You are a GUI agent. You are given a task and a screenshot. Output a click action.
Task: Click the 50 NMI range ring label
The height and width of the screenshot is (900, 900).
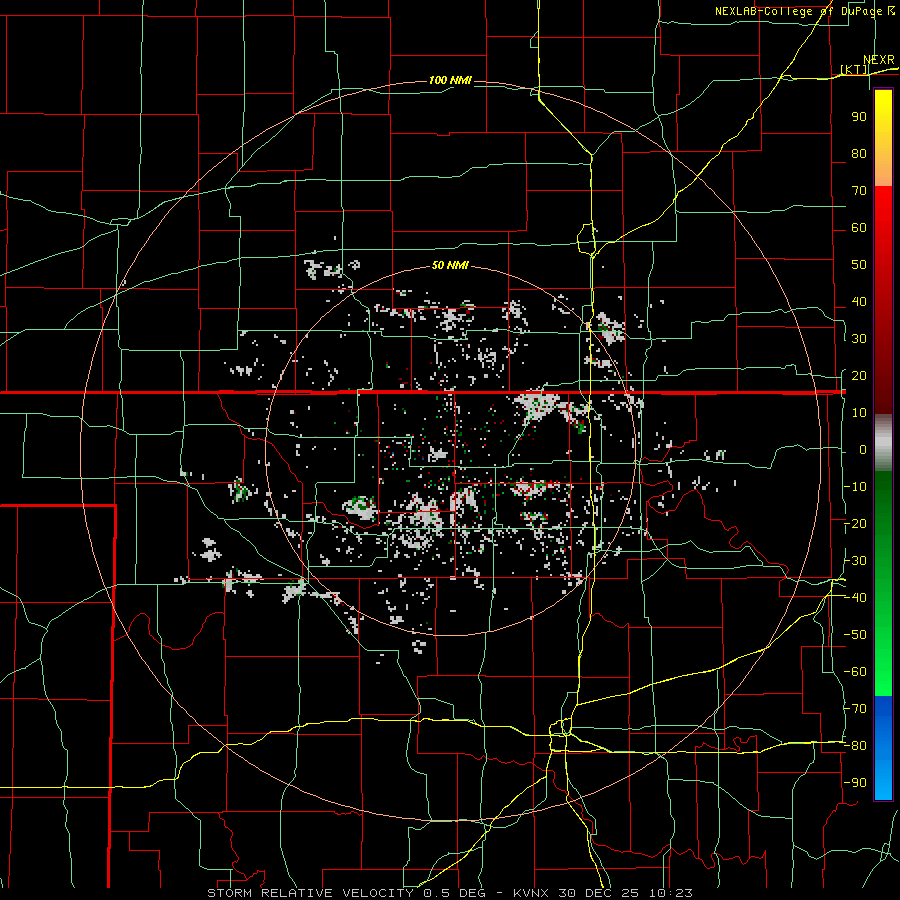[x=450, y=265]
